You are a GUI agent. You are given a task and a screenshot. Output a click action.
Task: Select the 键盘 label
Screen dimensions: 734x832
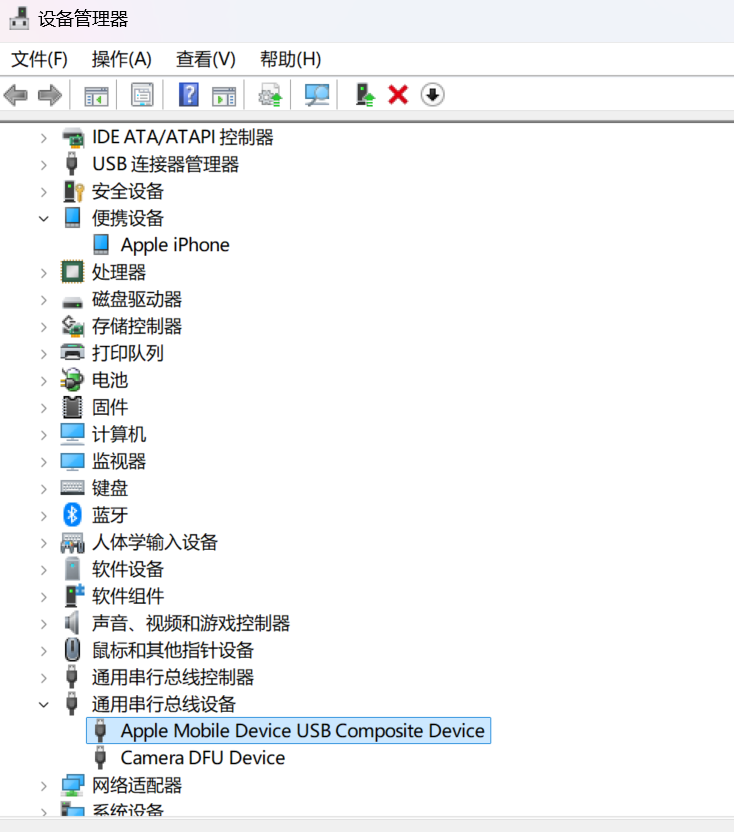click(110, 488)
